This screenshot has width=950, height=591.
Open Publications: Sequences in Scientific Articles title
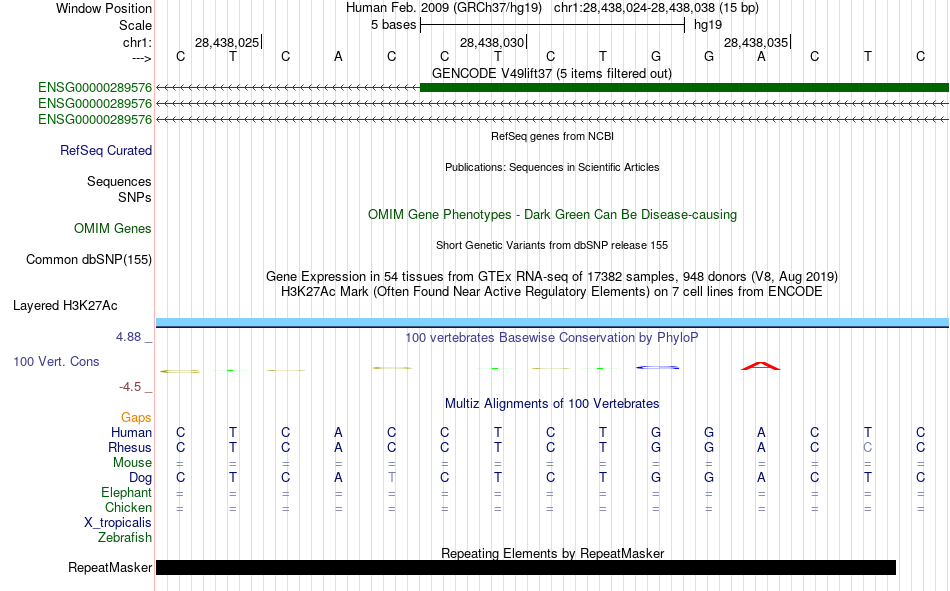(552, 167)
